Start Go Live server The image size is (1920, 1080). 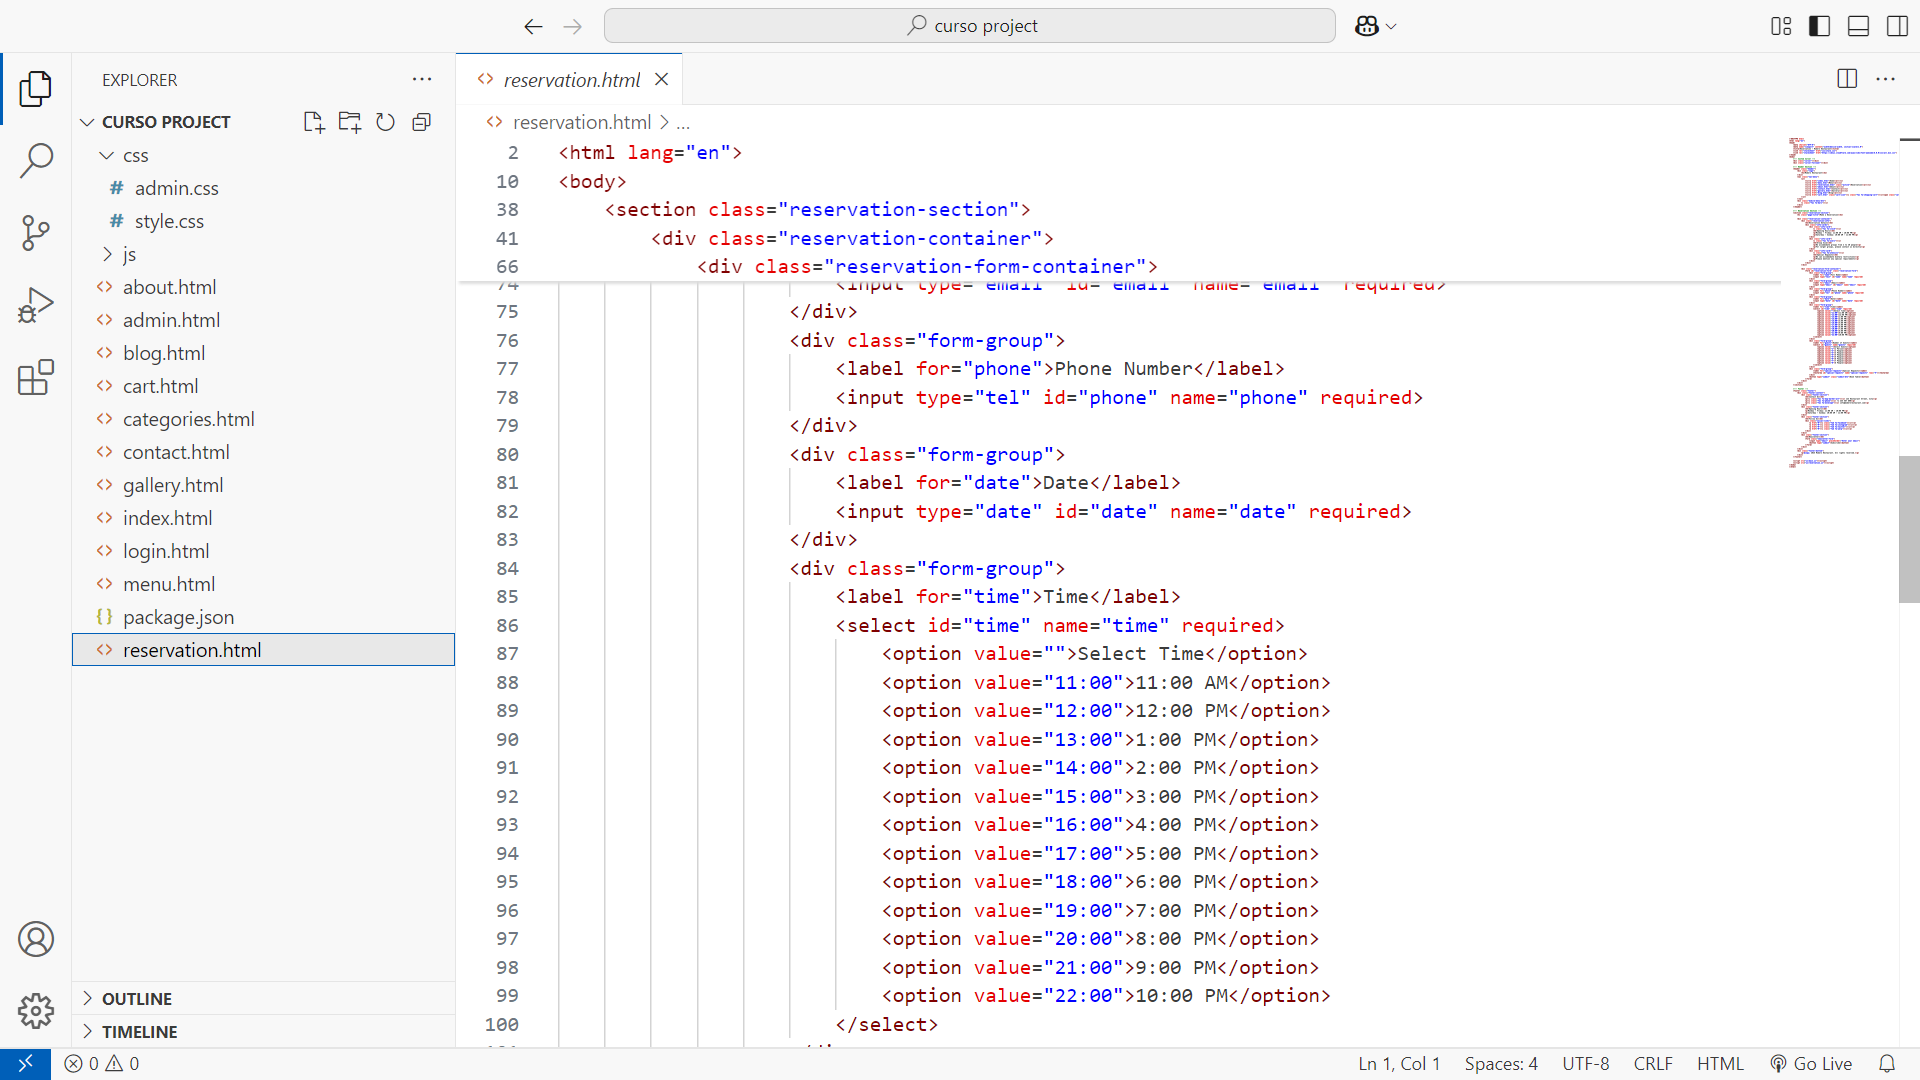click(1811, 1064)
